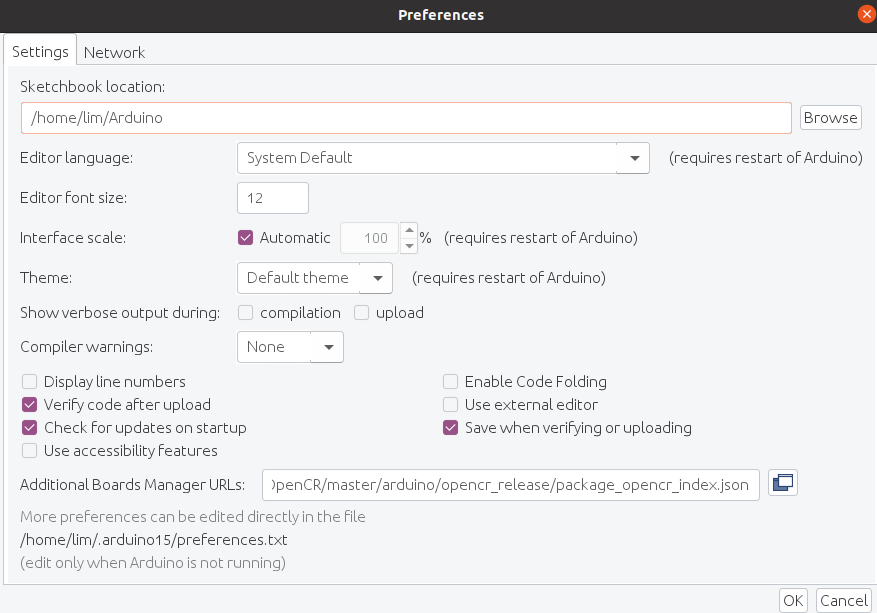Enable verbose output during compilation
The image size is (877, 613).
[x=246, y=313]
